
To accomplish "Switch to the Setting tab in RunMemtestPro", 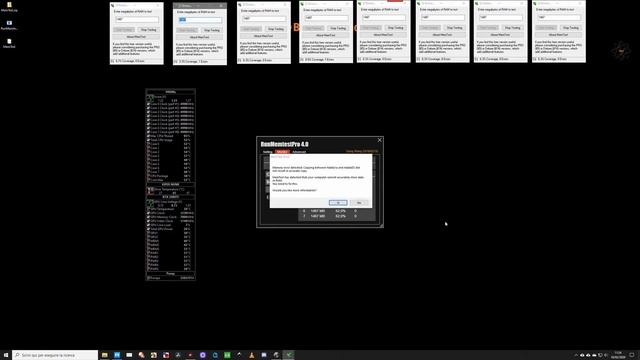I will 267,152.
